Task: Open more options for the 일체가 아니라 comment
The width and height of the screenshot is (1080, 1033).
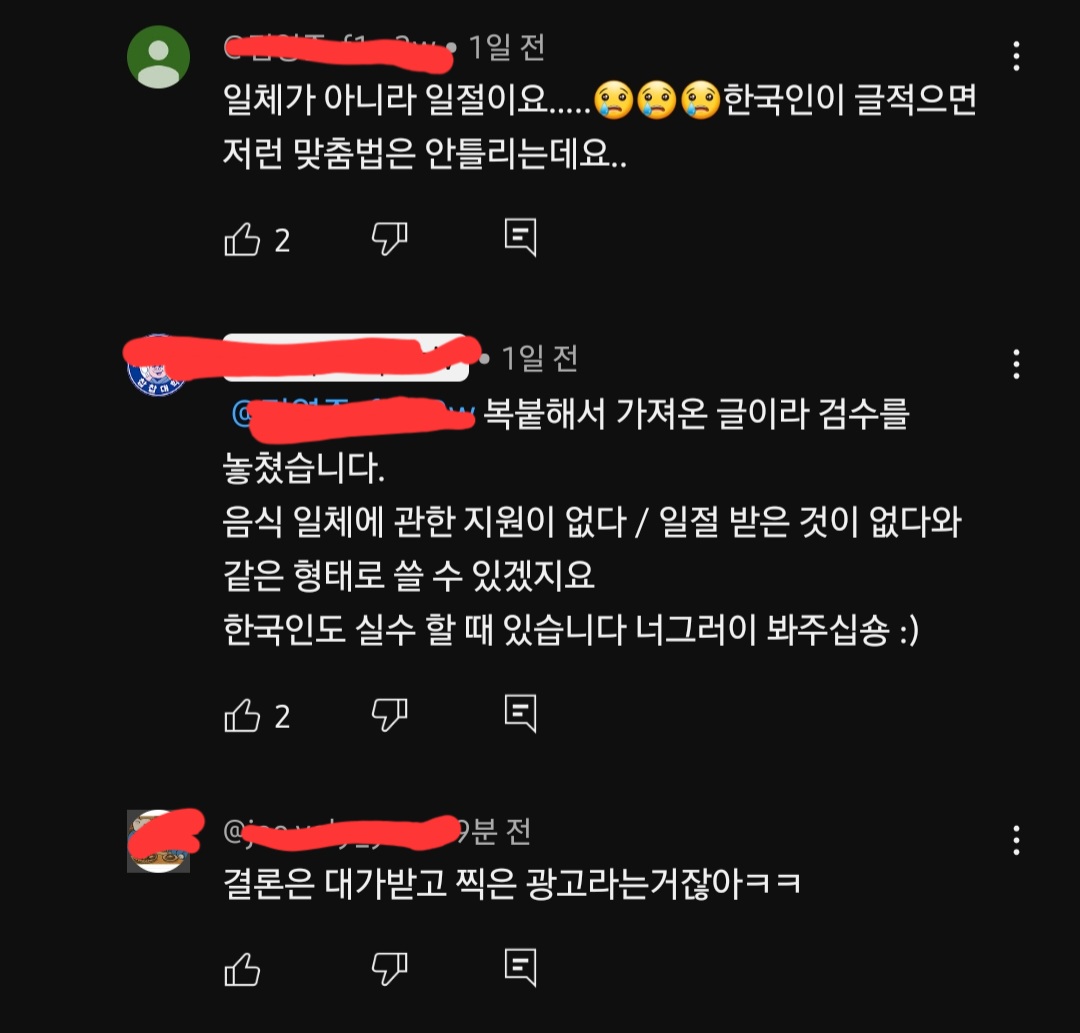Action: pyautogui.click(x=1017, y=56)
